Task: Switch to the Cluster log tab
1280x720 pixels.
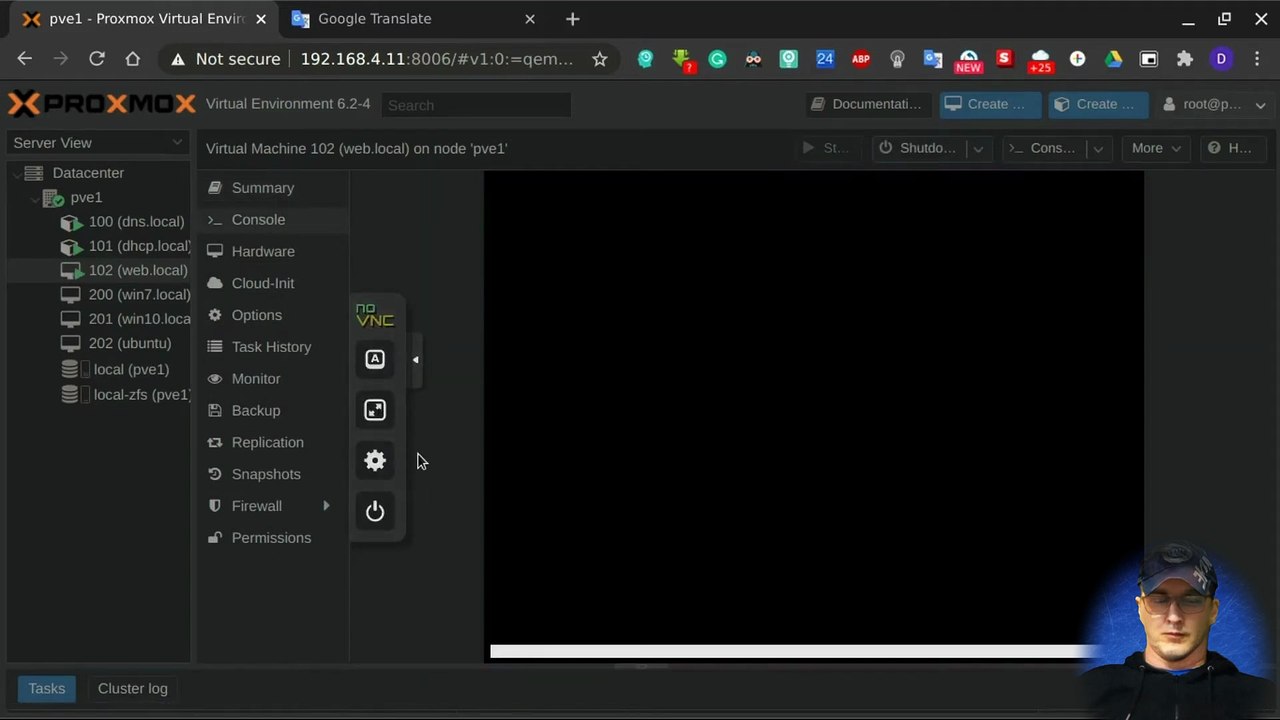Action: pos(133,689)
